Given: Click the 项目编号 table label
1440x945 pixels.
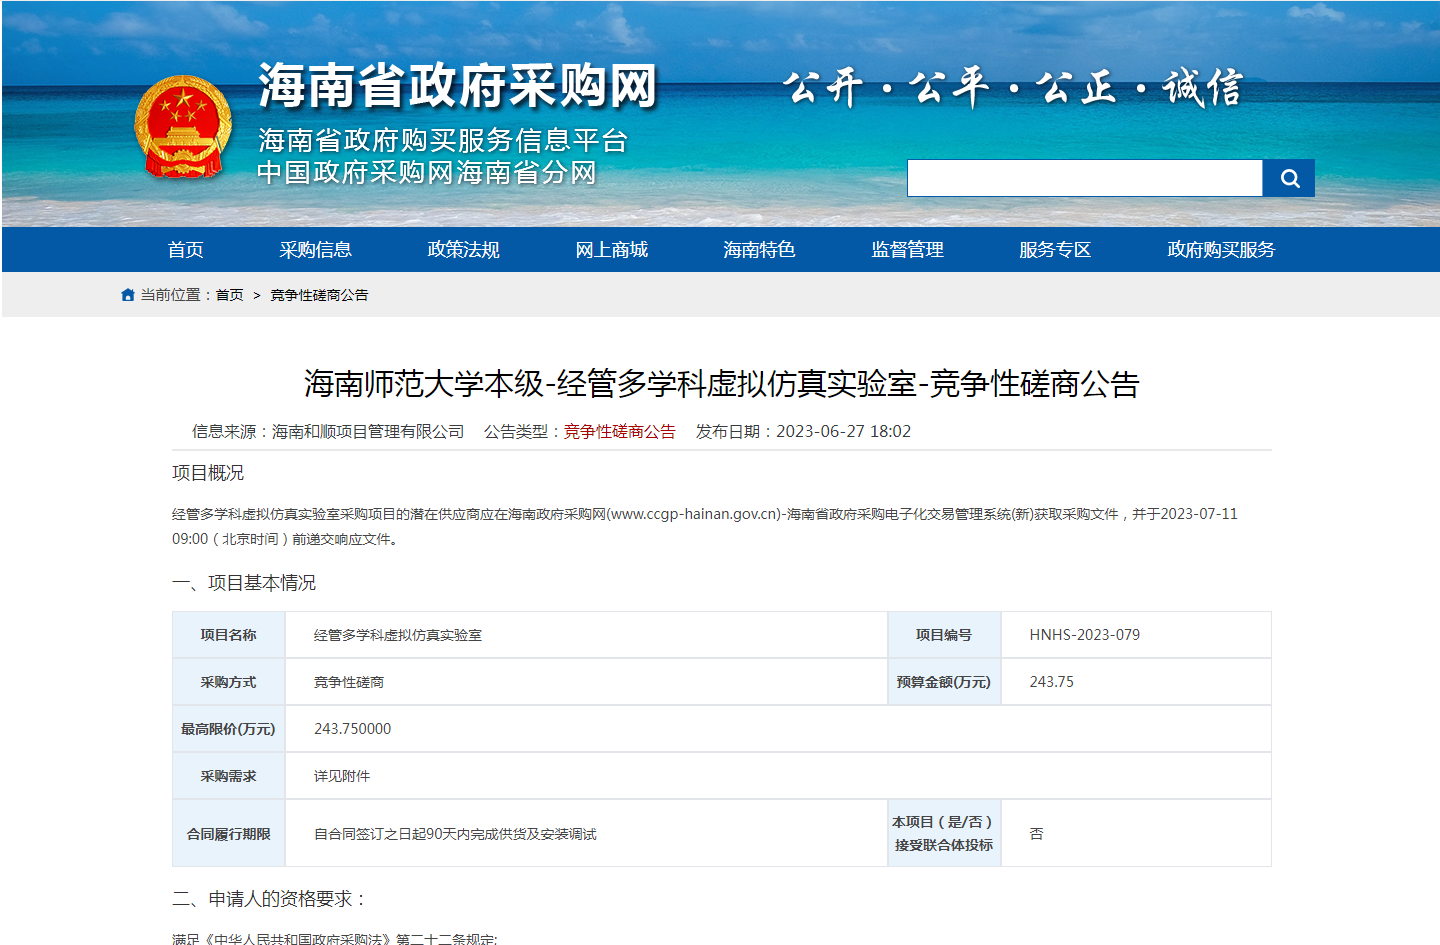Looking at the screenshot, I should click(944, 635).
